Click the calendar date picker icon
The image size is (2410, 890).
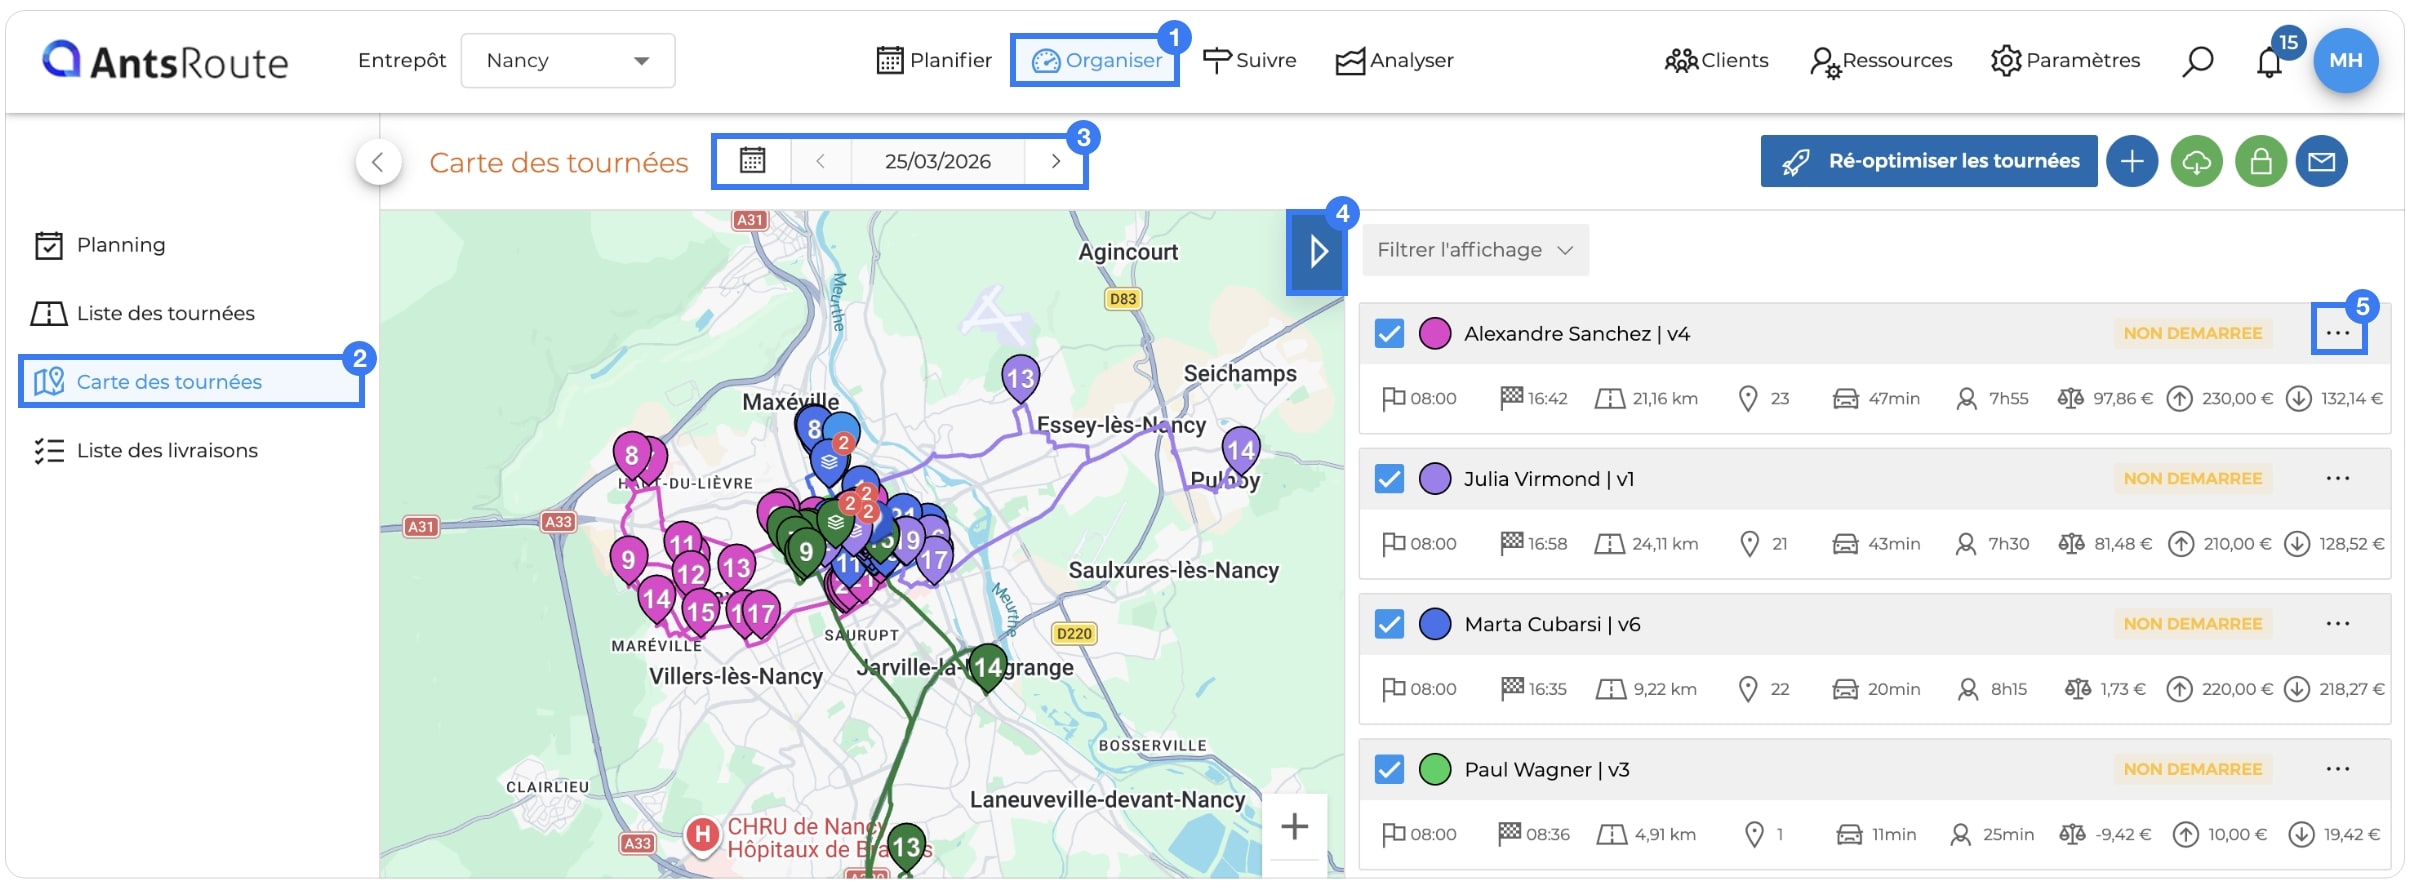click(752, 161)
